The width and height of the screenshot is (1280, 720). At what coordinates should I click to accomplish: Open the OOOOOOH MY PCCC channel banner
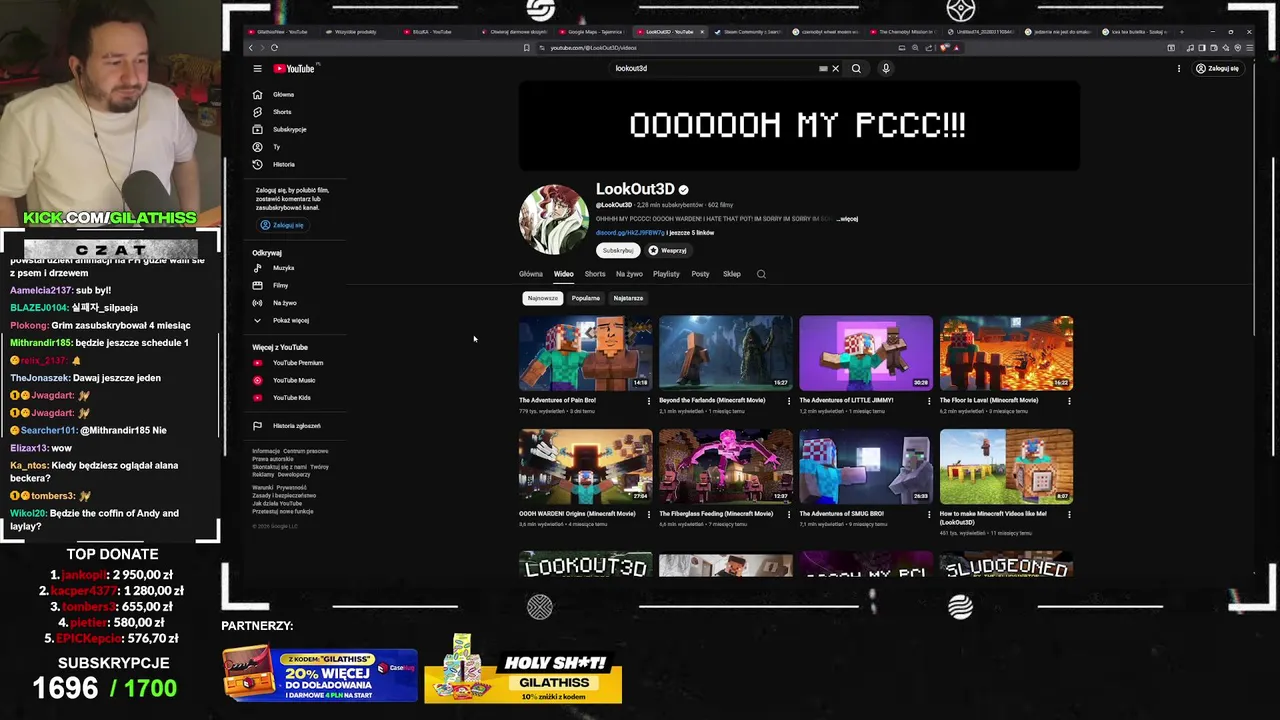click(x=799, y=126)
